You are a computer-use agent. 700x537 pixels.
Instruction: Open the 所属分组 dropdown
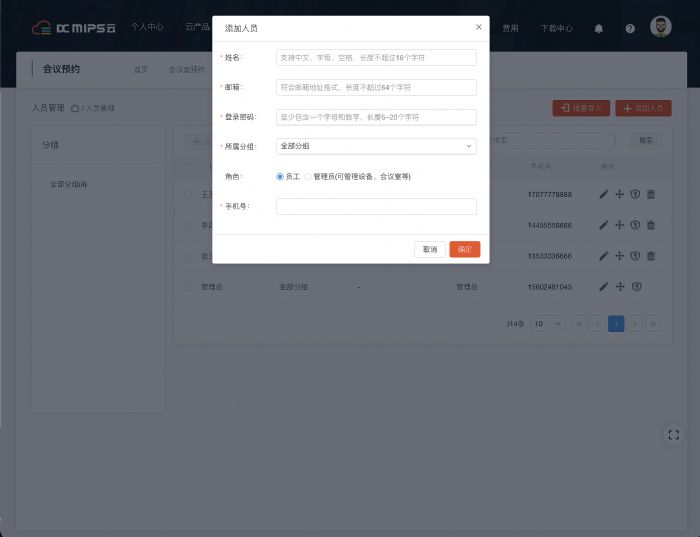pos(376,146)
